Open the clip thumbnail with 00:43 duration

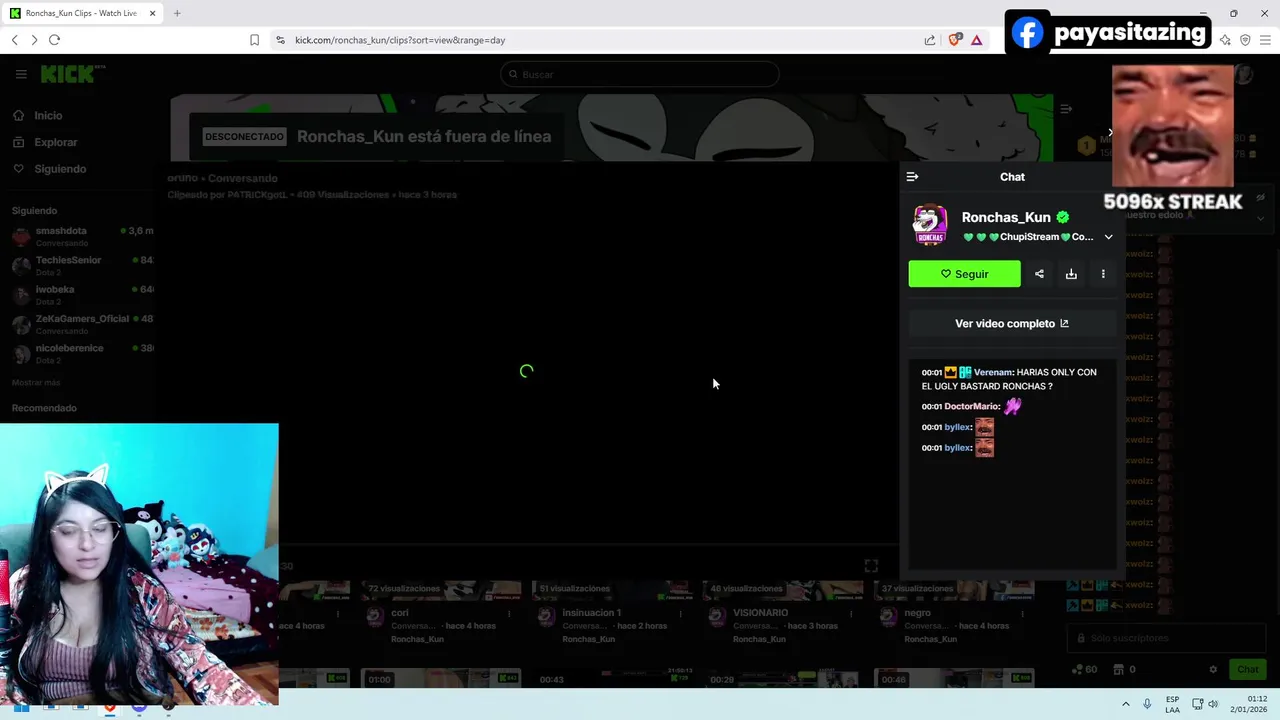(x=611, y=678)
